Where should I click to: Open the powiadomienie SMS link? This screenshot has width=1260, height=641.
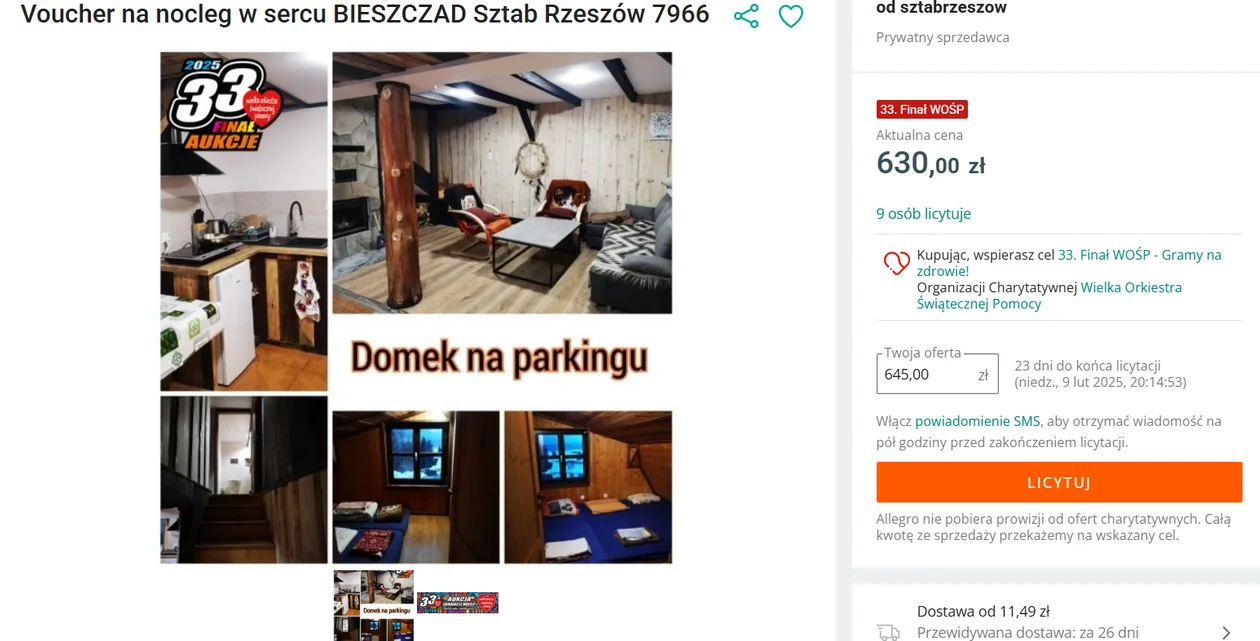(x=977, y=422)
